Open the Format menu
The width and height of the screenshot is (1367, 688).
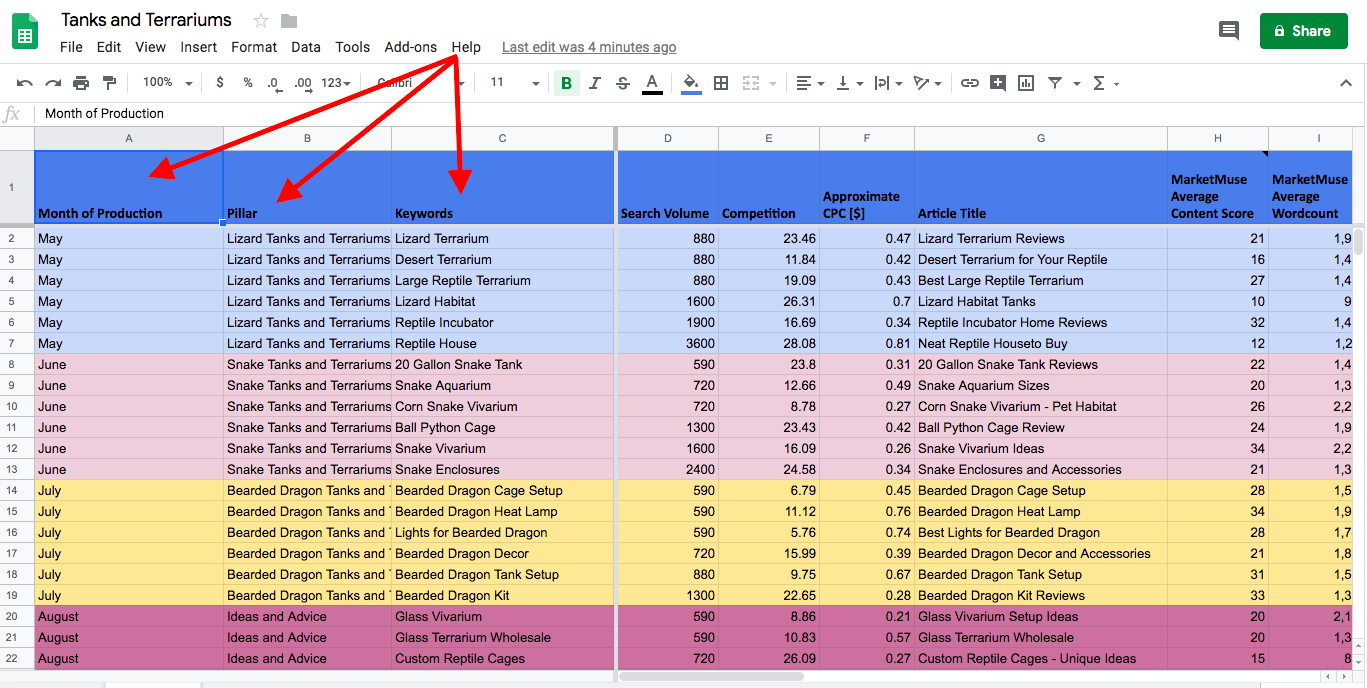pos(254,47)
